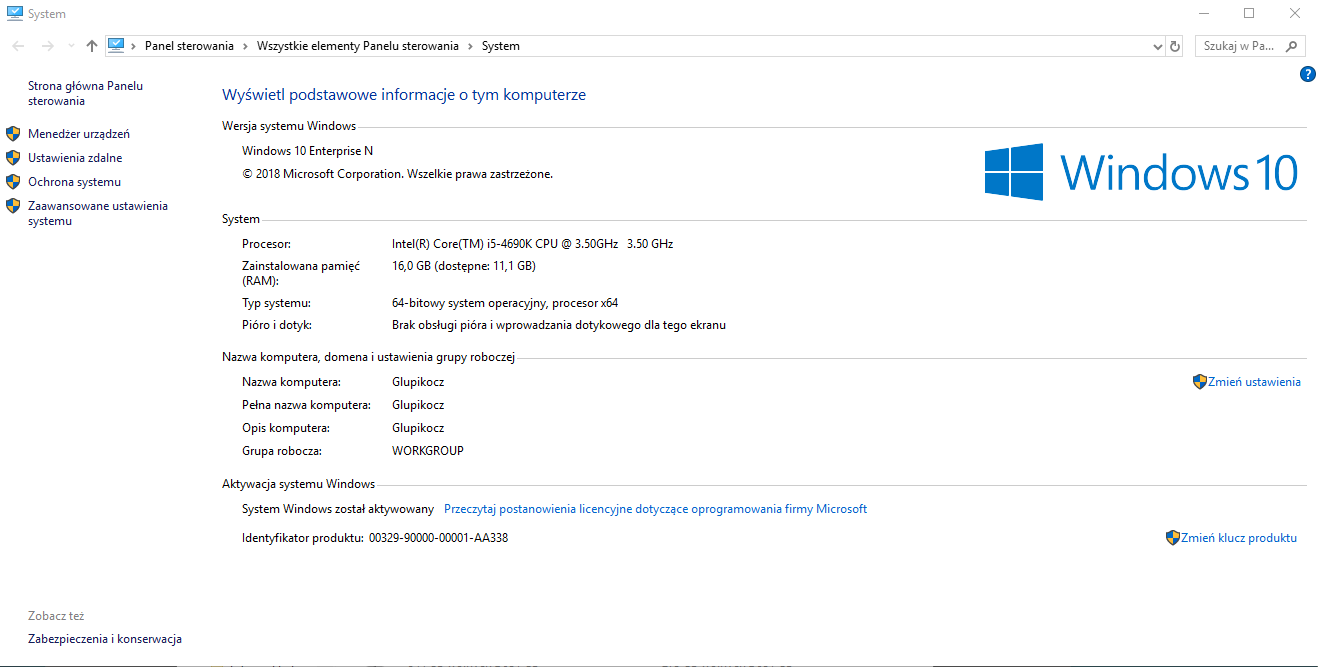Click the Up folder arrow icon
This screenshot has height=667, width=1318.
coord(92,46)
